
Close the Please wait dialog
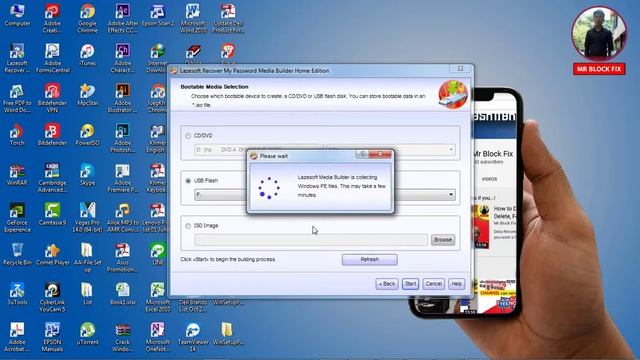[x=380, y=154]
